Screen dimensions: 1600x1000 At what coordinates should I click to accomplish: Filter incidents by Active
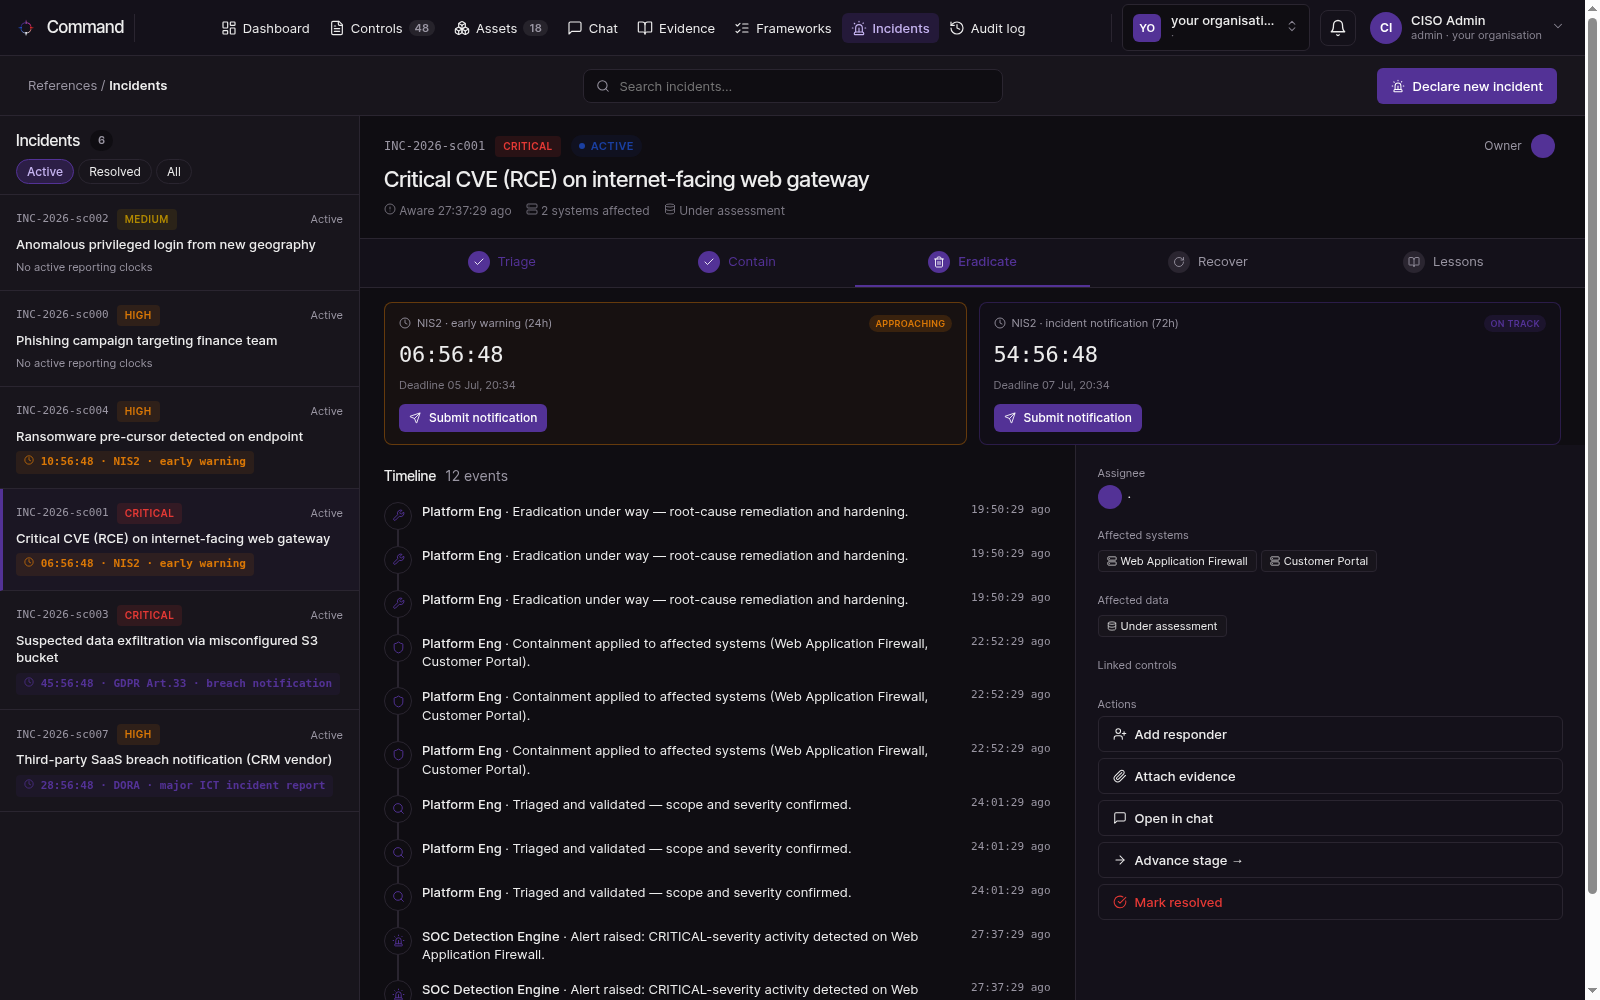45,172
